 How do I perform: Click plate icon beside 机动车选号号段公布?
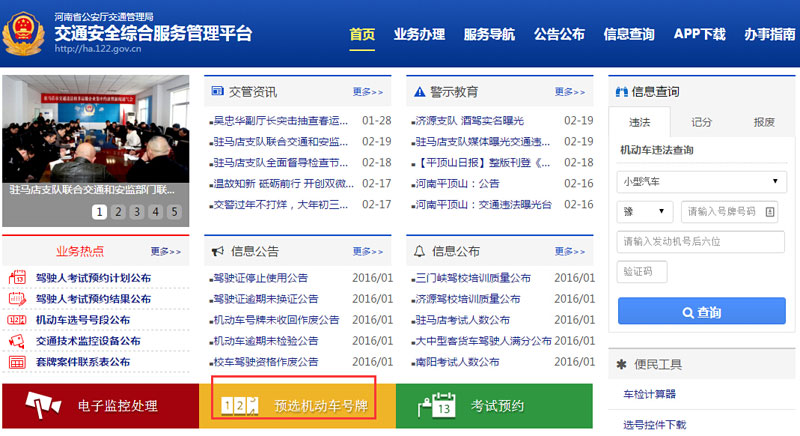click(x=17, y=320)
